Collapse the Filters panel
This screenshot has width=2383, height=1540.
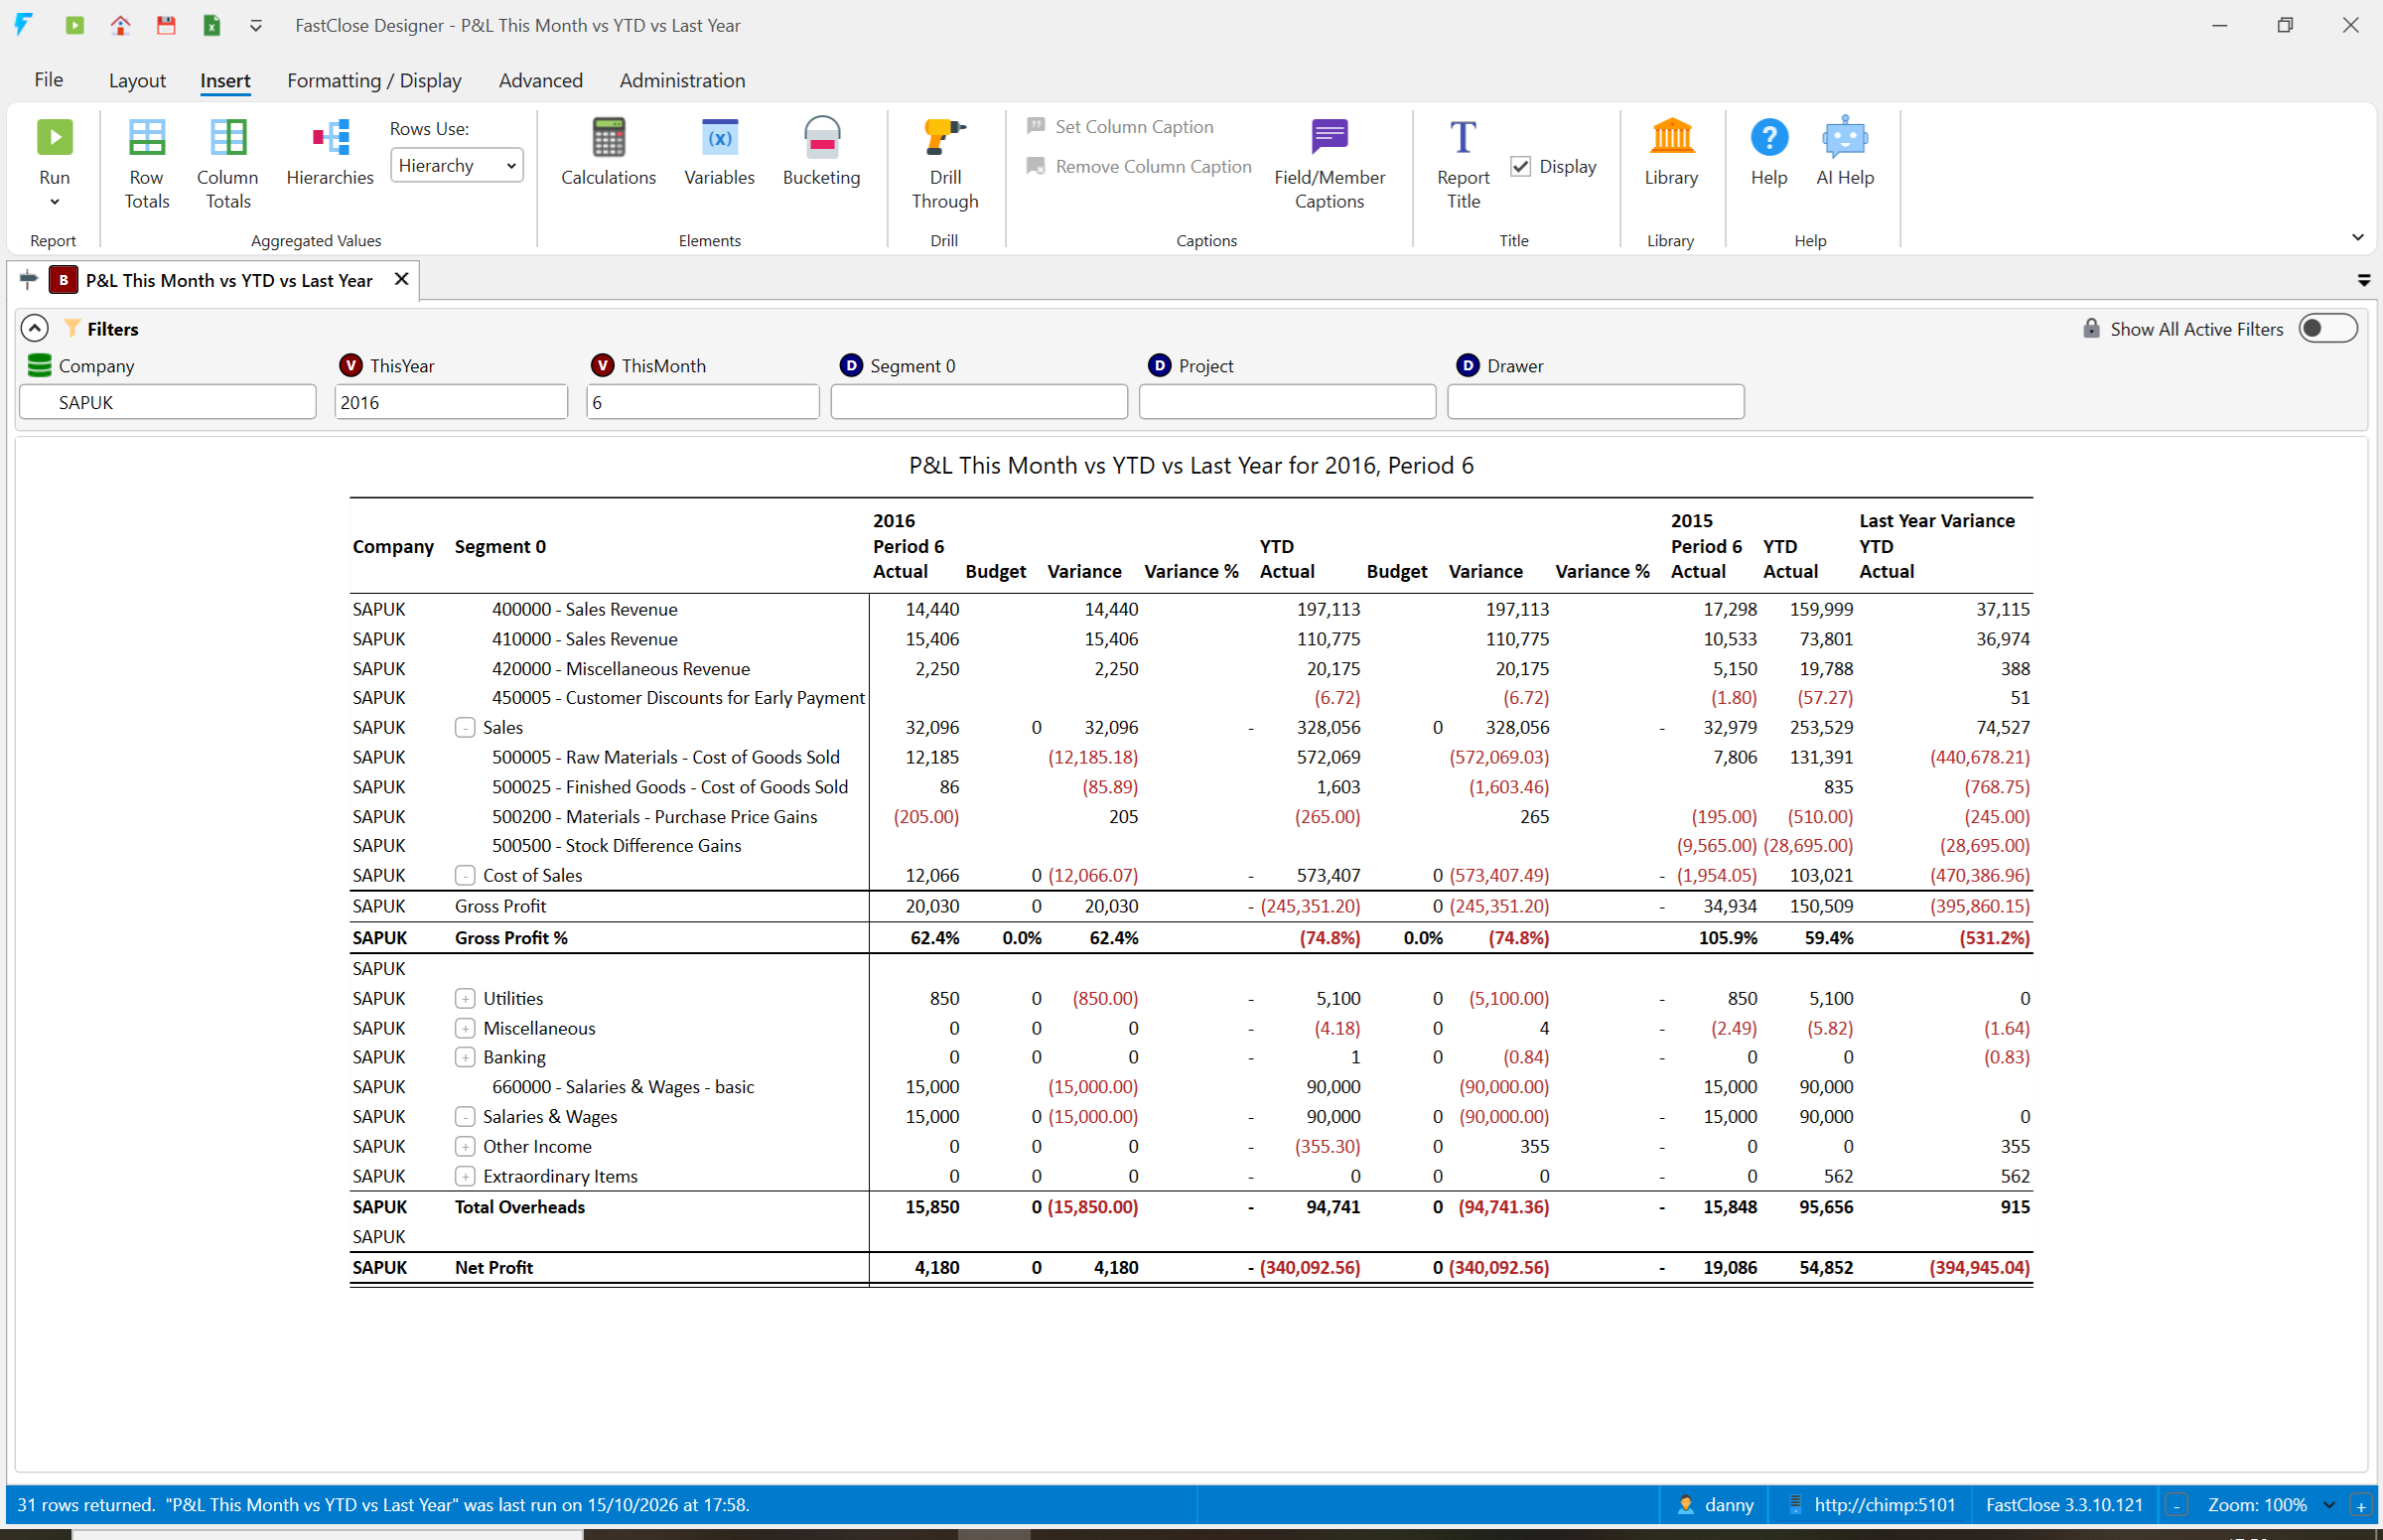click(35, 328)
